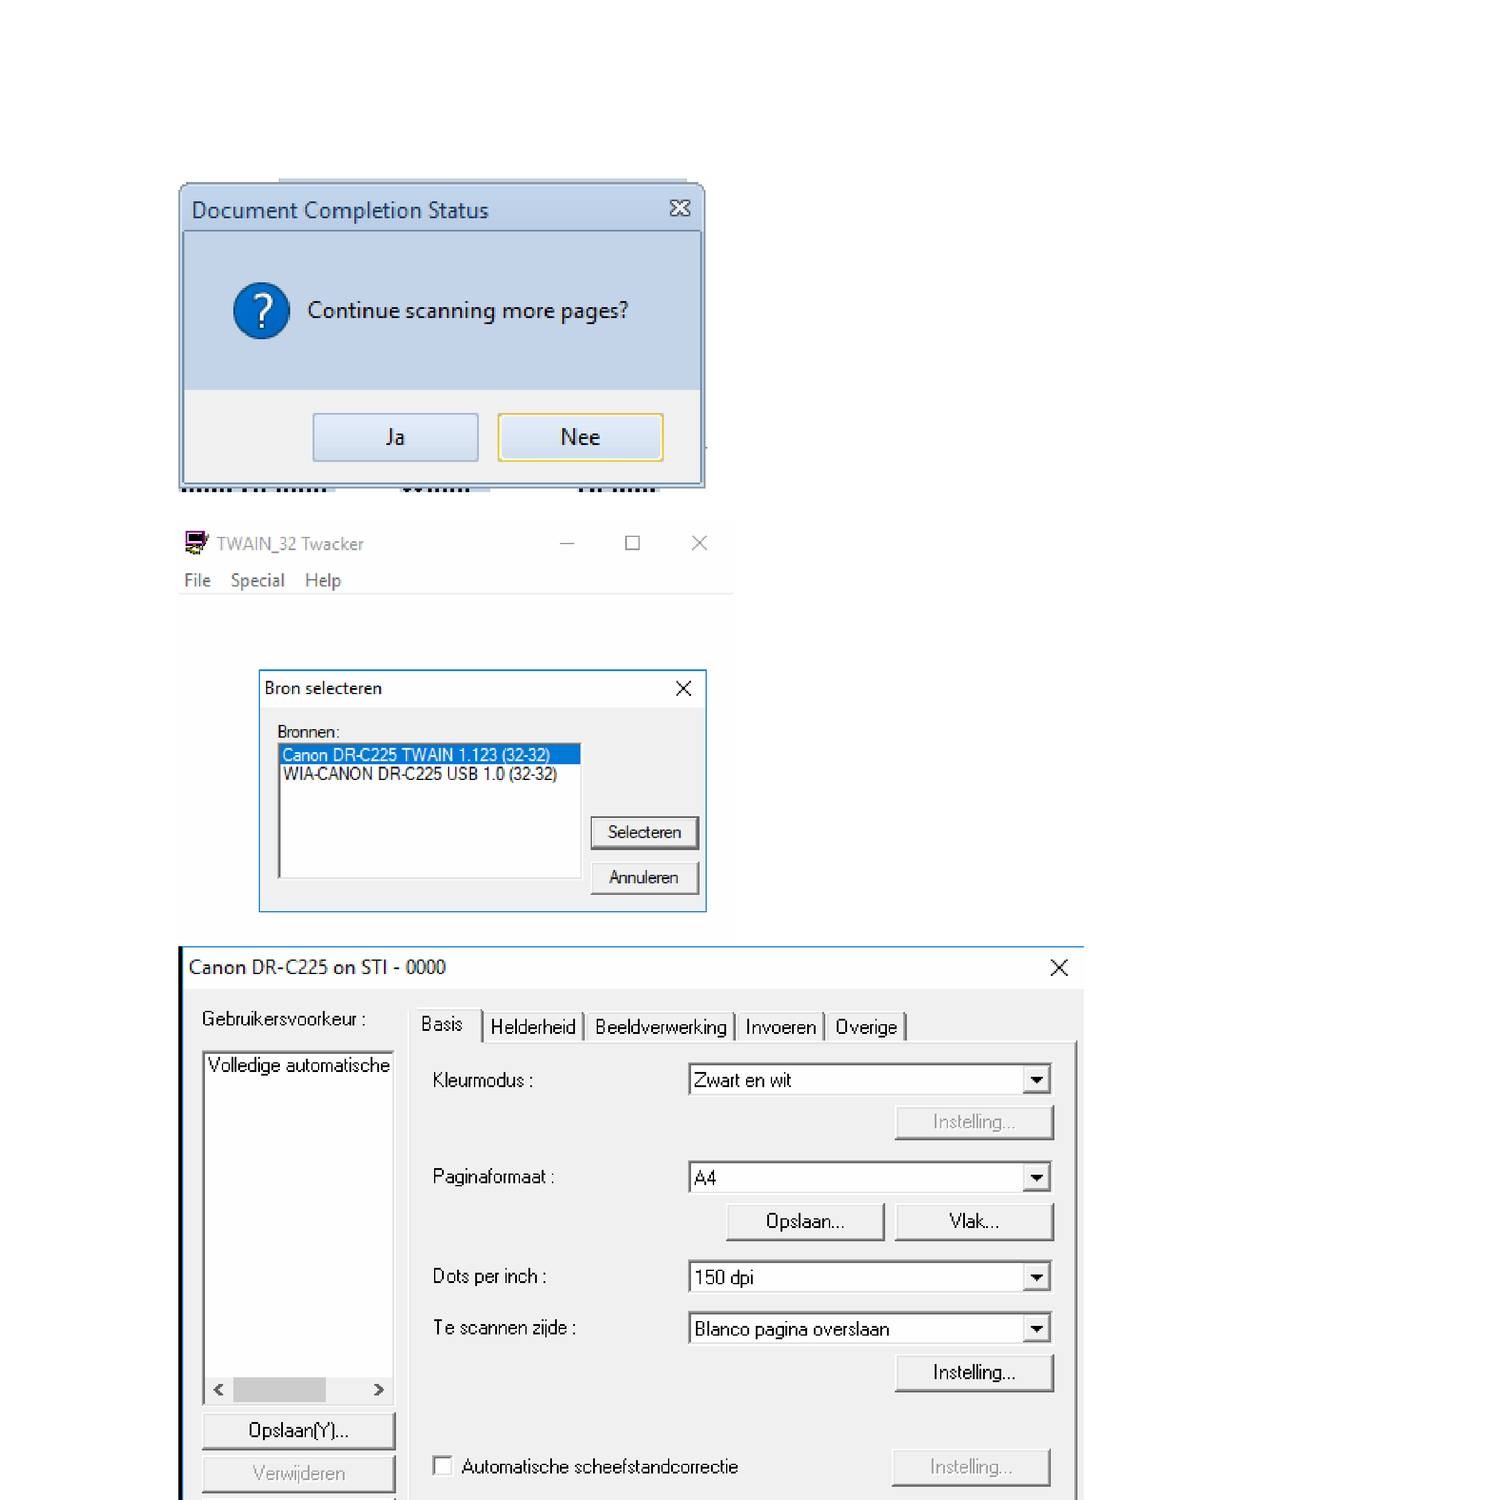Open the Special menu in Twacker
Image resolution: width=1500 pixels, height=1500 pixels.
257,580
